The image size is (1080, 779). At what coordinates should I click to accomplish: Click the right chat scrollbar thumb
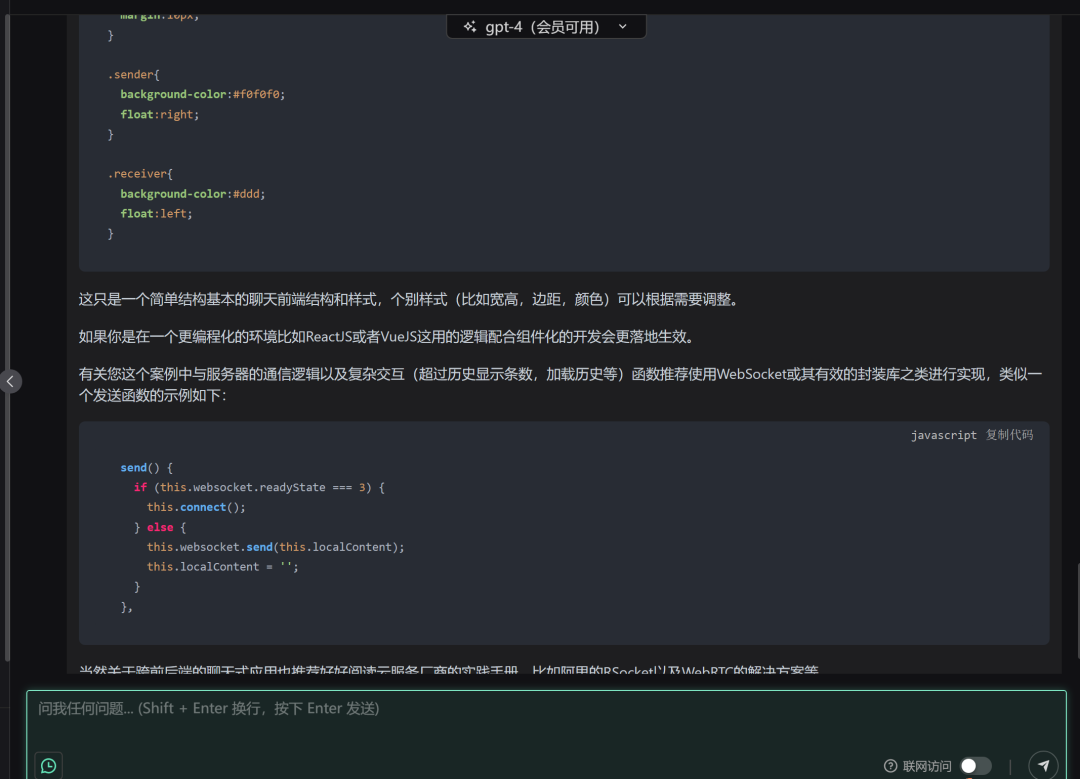click(x=1078, y=610)
